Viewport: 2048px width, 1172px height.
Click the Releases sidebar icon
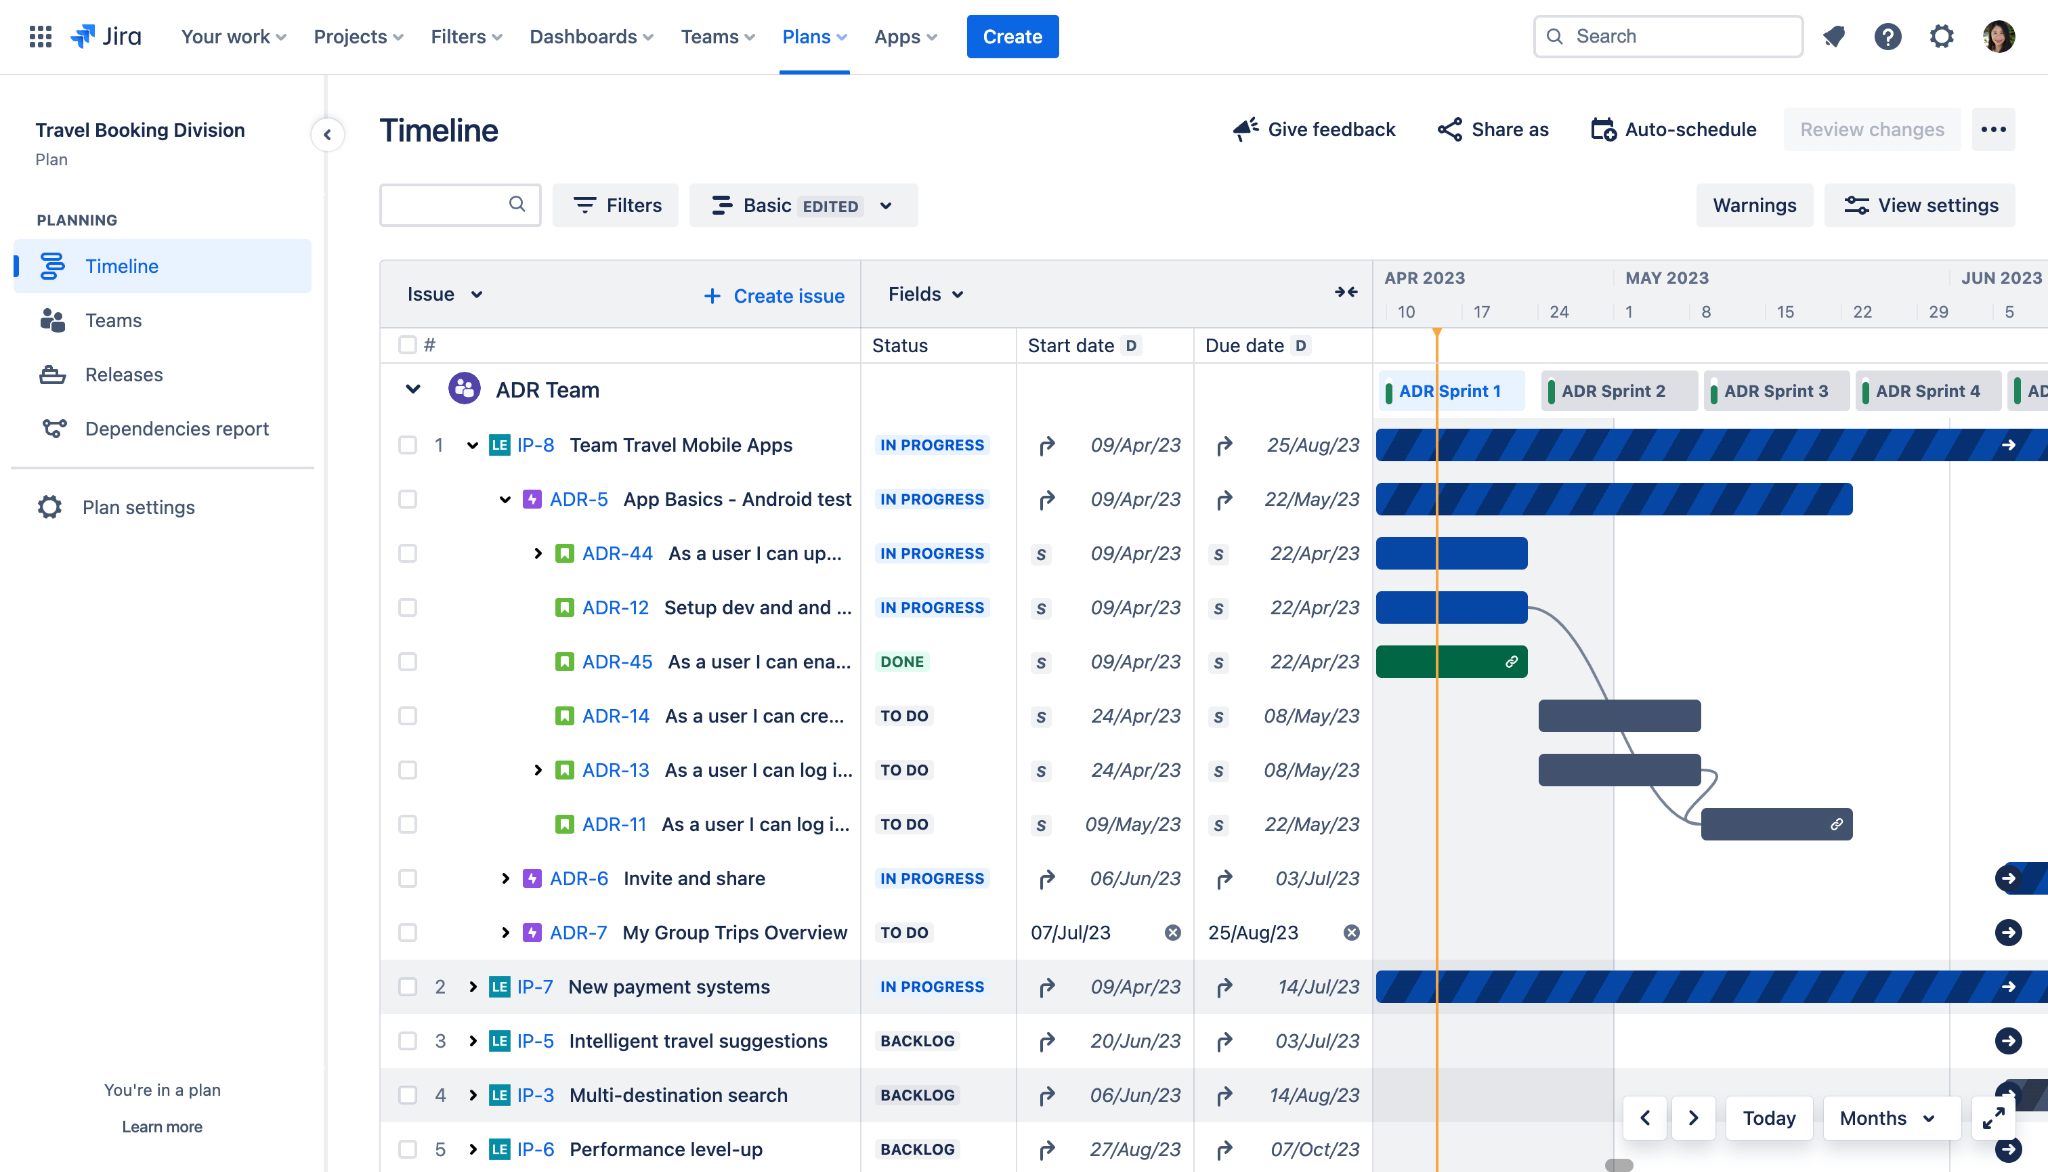[x=52, y=373]
